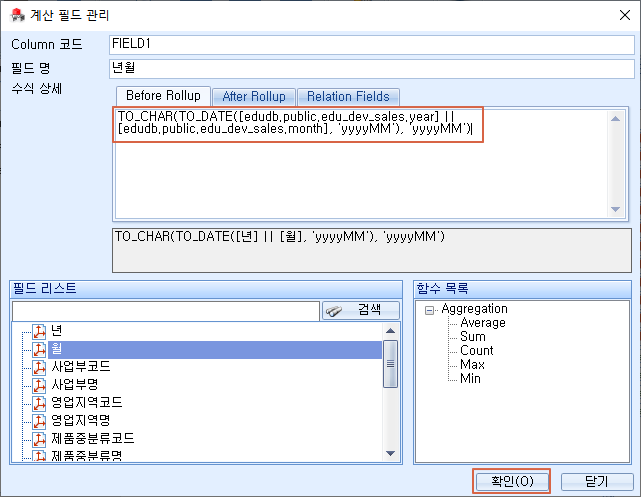This screenshot has height=497, width=641.
Task: Collapse the Aggregation function group
Action: [x=429, y=311]
